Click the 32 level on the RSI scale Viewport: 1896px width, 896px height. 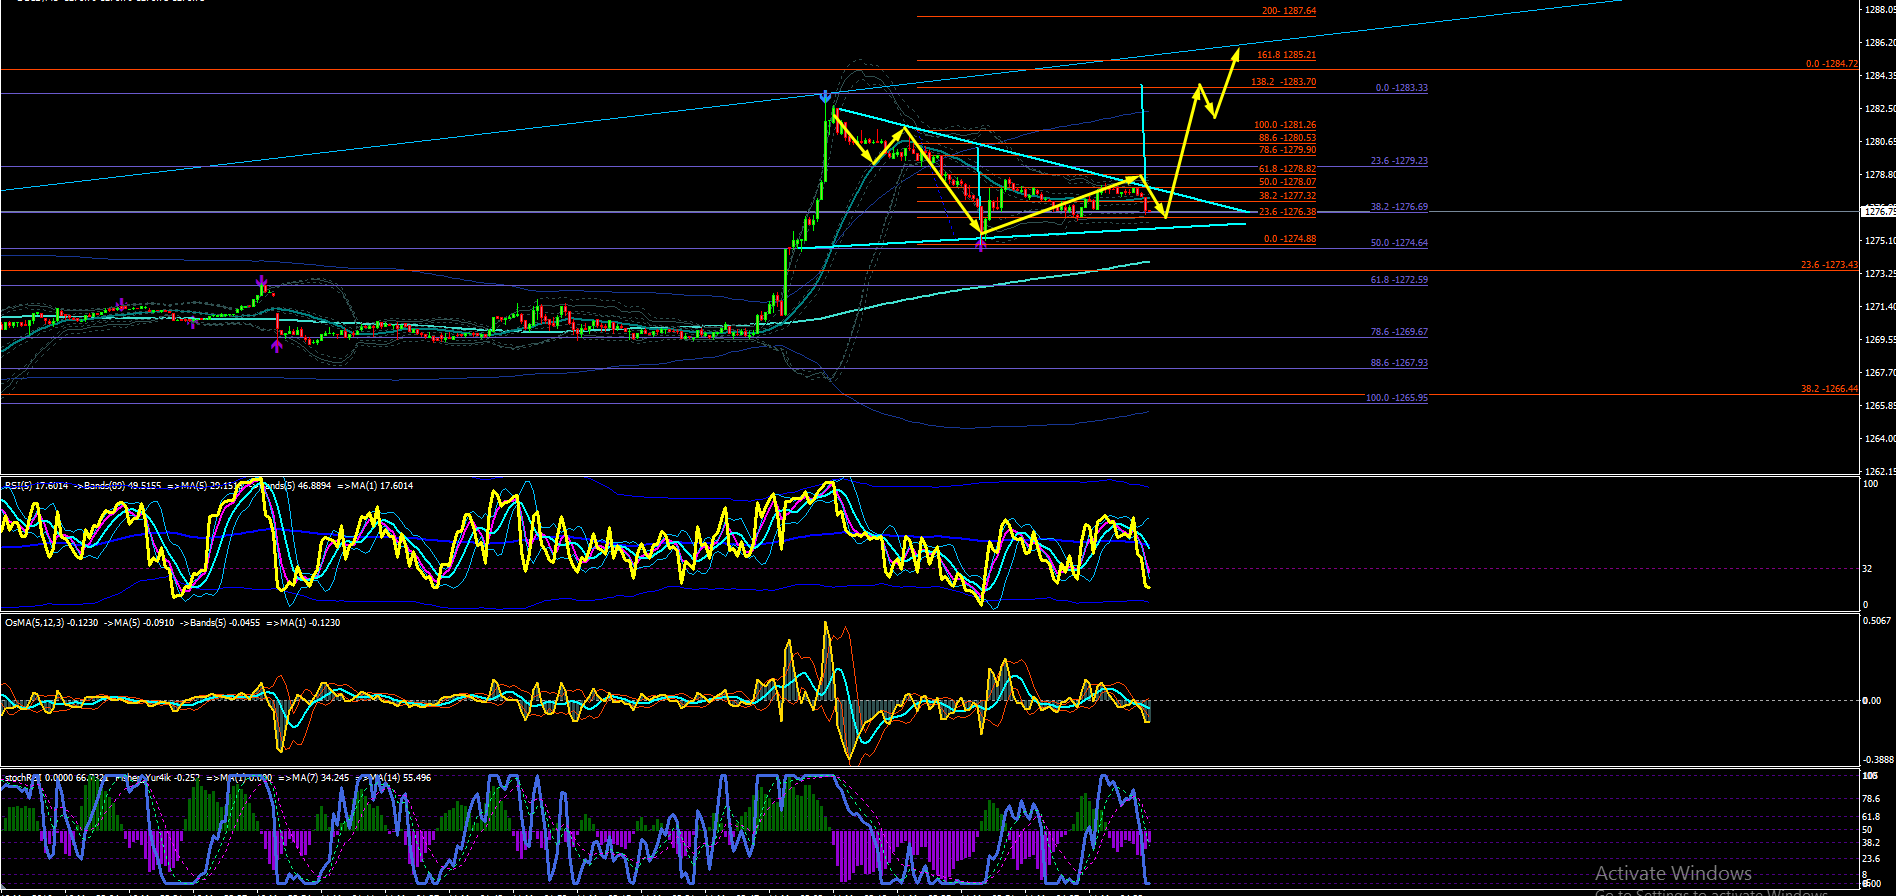click(1867, 569)
